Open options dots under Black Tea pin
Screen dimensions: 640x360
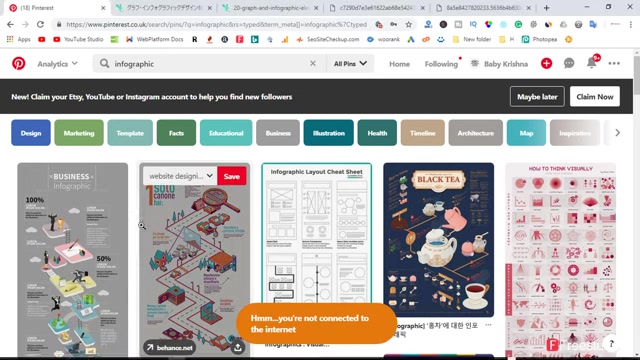pyautogui.click(x=488, y=325)
